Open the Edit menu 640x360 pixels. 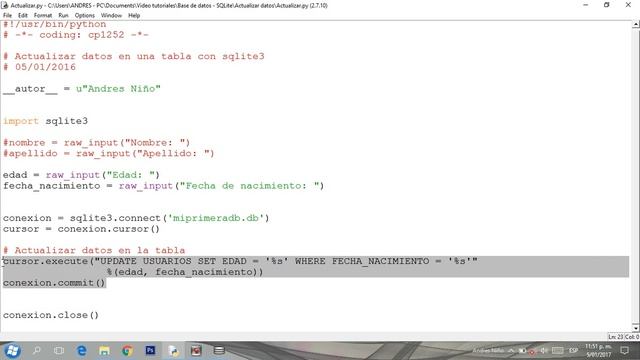[x=23, y=16]
